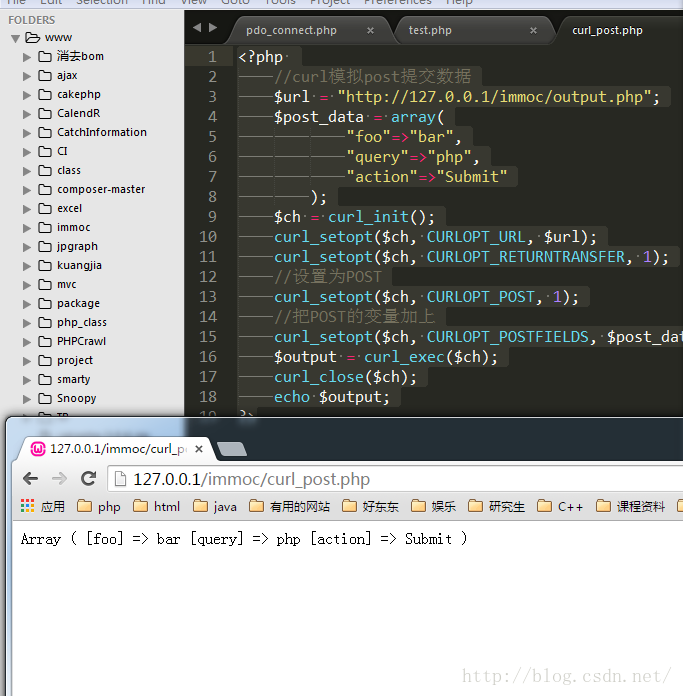Viewport: 683px width, 696px height.
Task: Switch to the curl_post.php tab
Action: [x=607, y=30]
